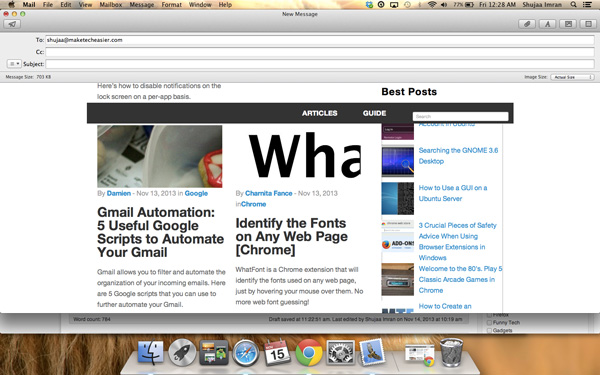
Task: Send the message with the paper-plane button
Action: tap(12, 24)
